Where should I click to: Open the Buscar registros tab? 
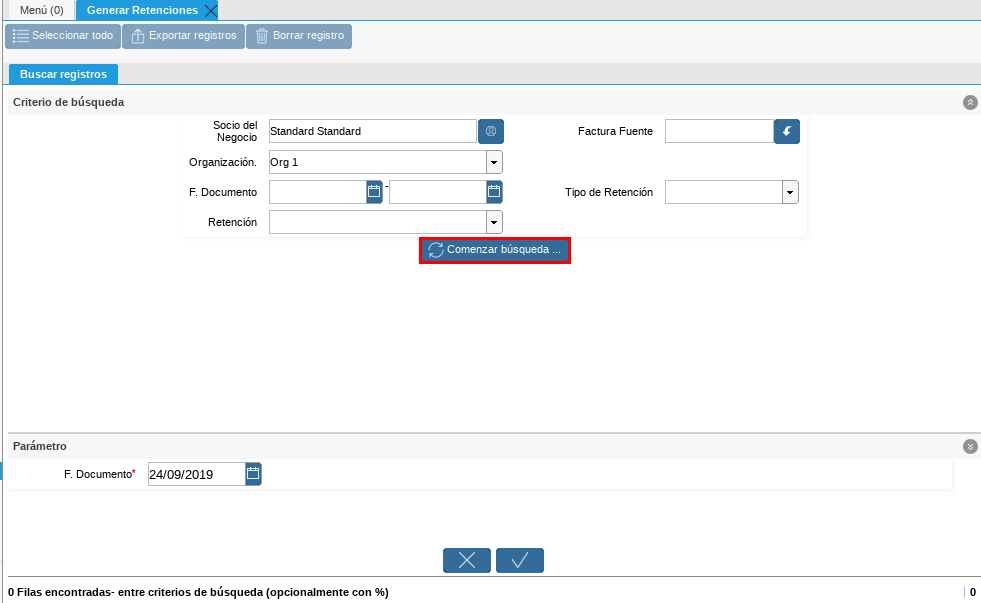(63, 74)
